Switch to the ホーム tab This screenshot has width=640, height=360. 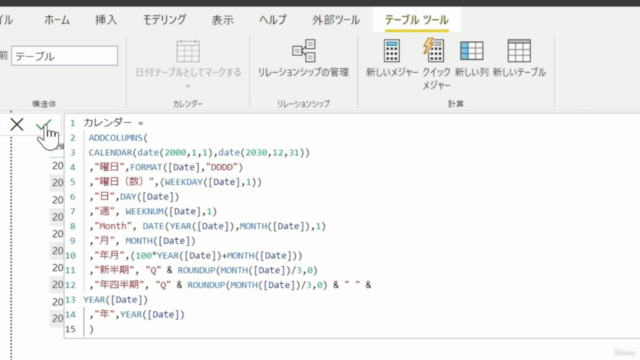57,20
